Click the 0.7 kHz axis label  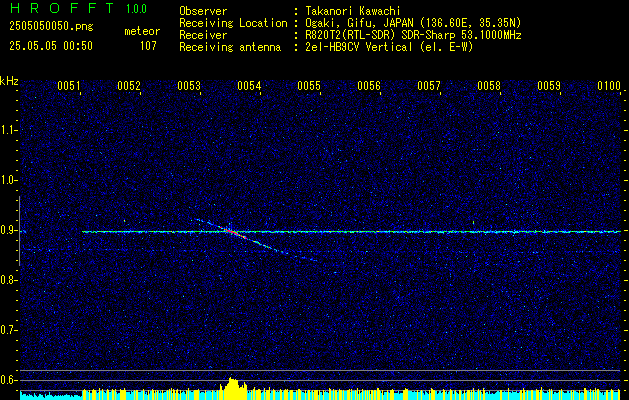[7, 331]
